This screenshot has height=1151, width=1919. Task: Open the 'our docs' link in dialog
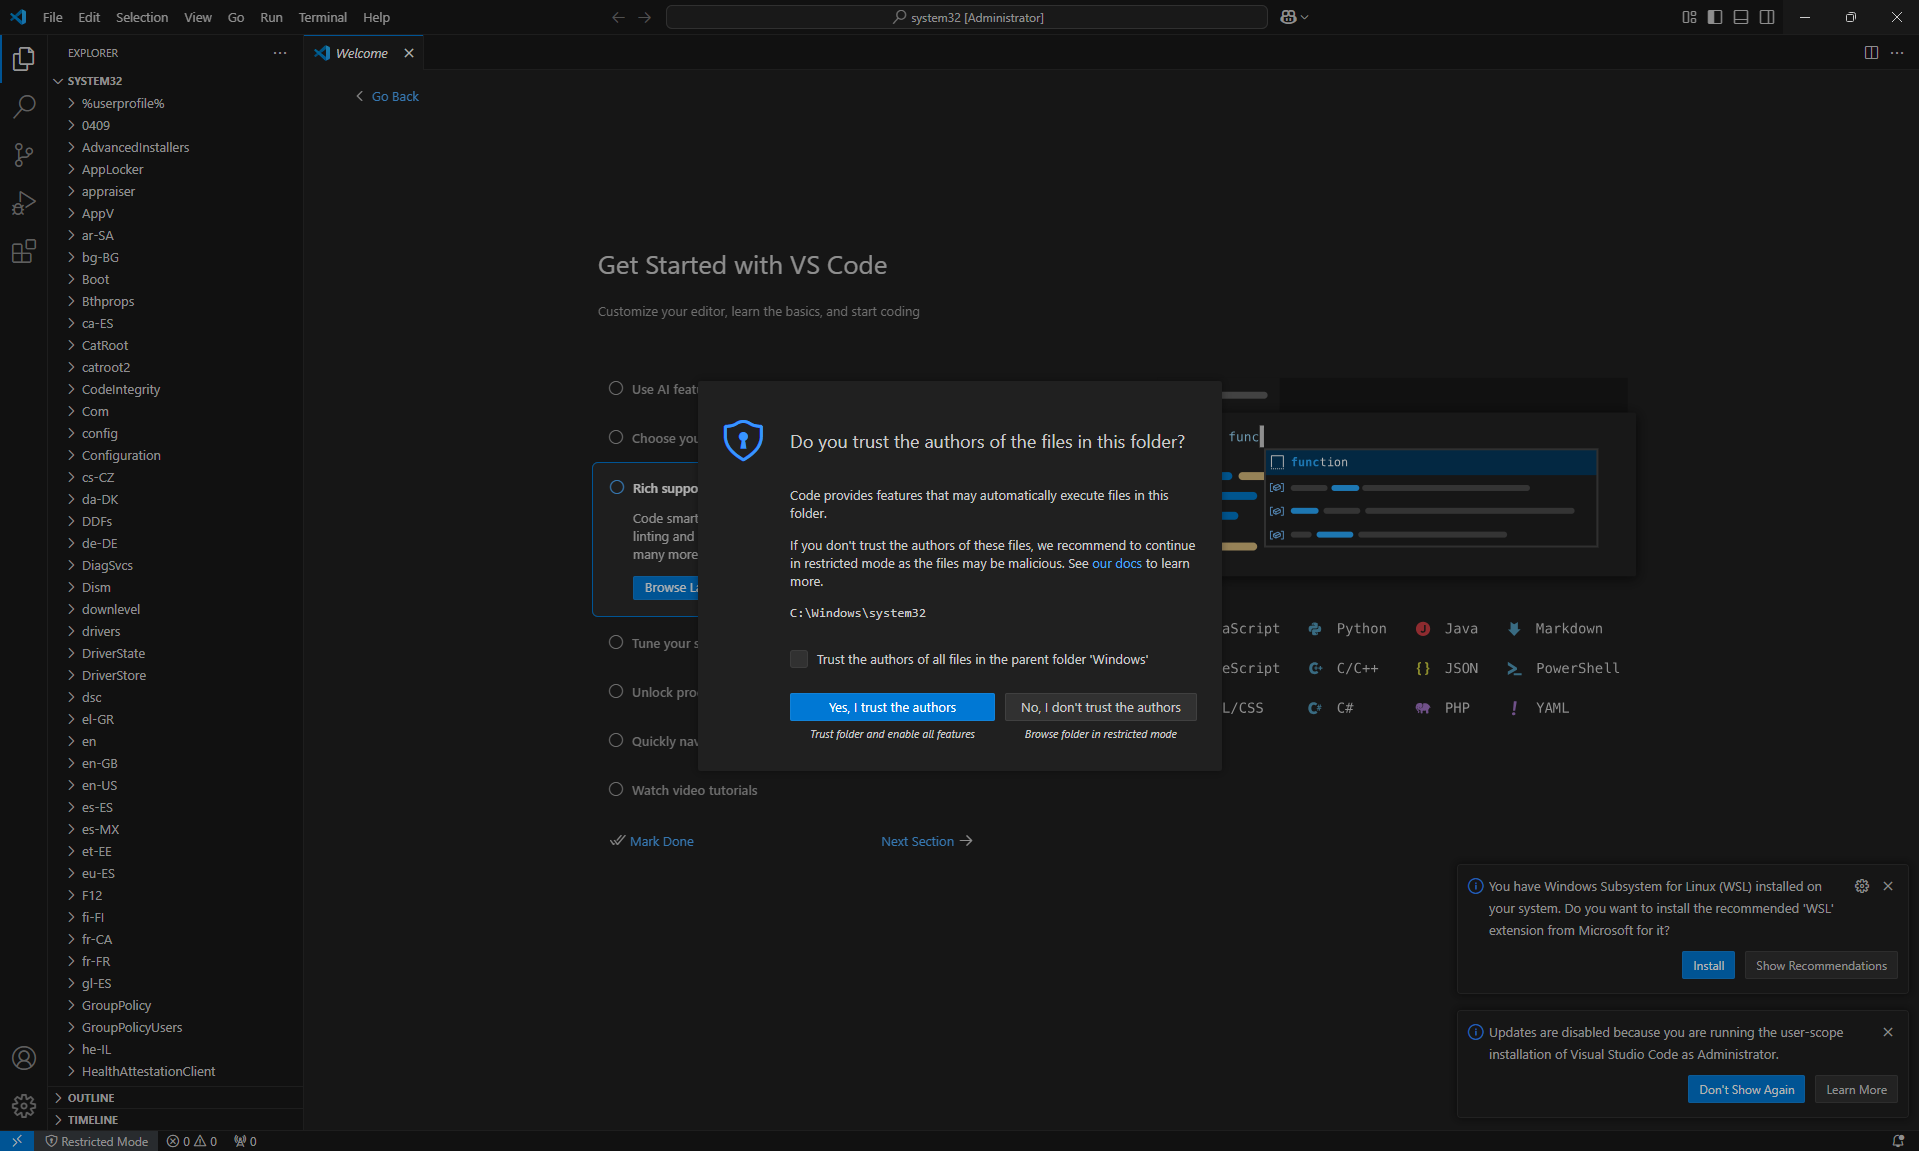tap(1117, 563)
